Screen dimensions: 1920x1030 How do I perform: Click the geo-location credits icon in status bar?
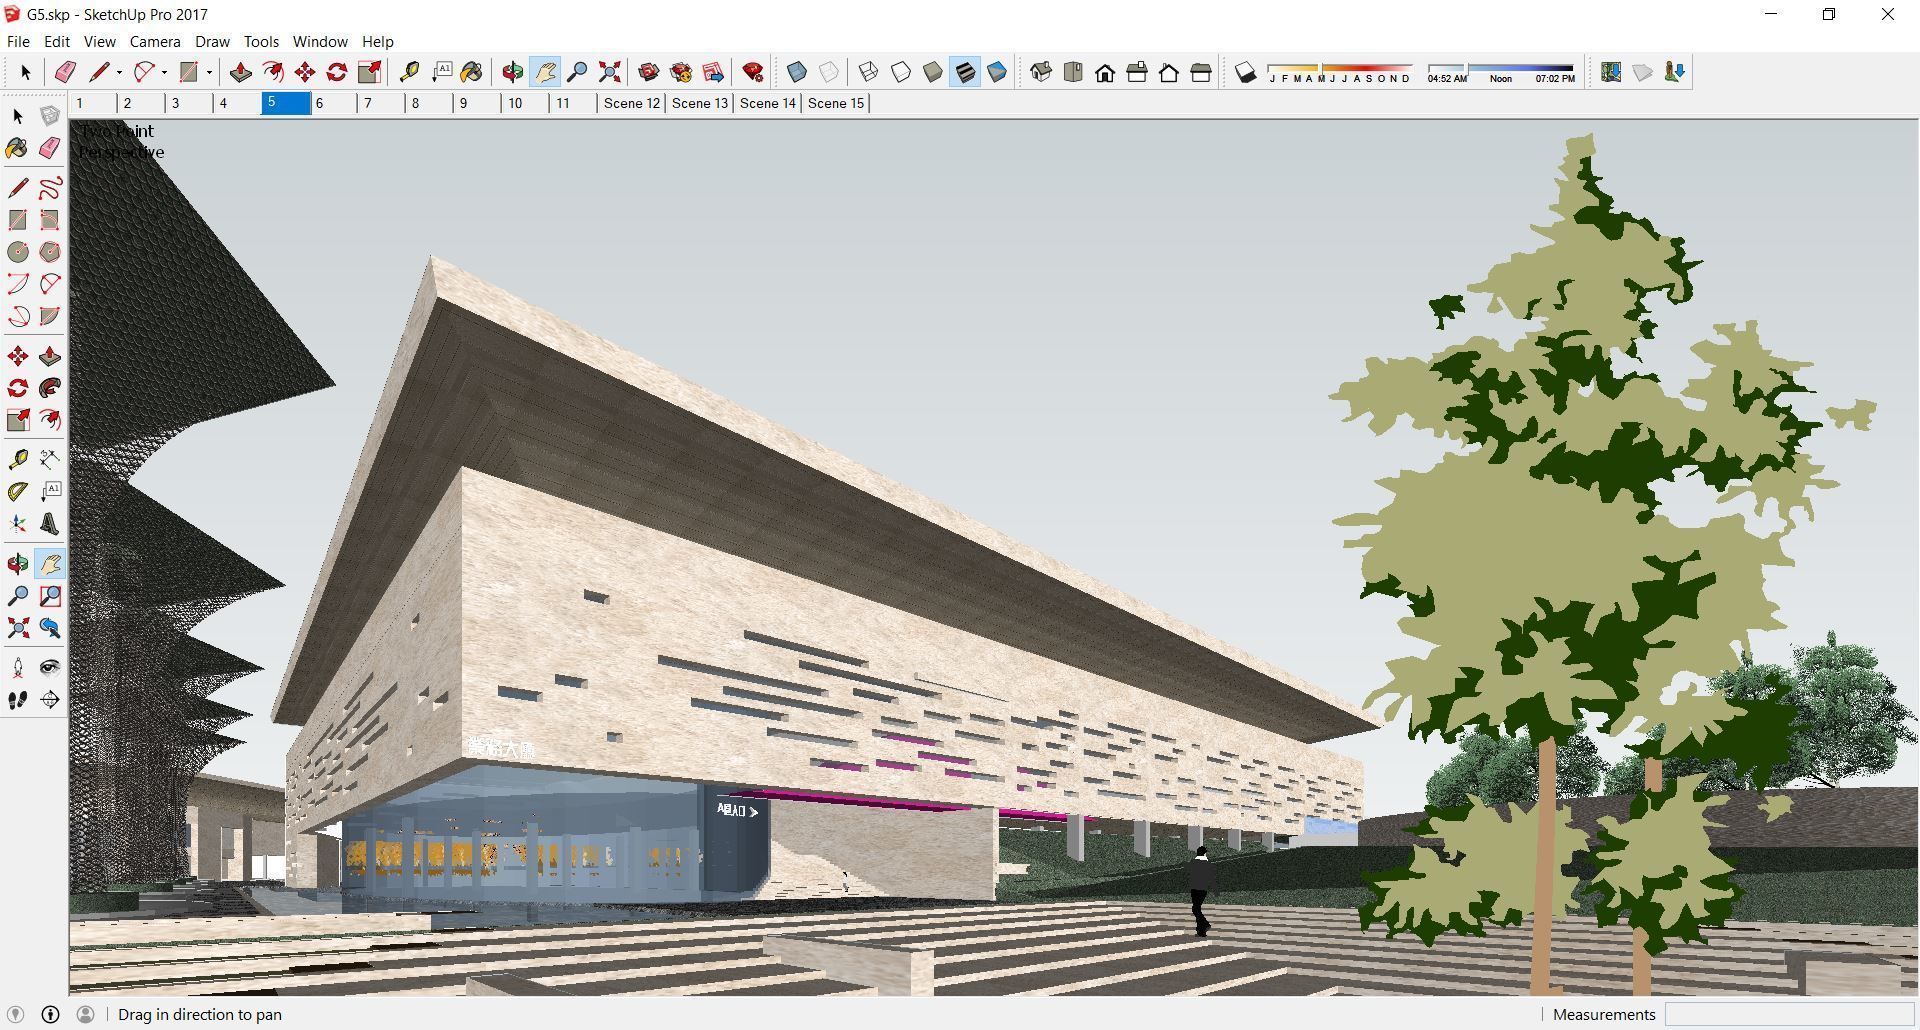point(50,1014)
